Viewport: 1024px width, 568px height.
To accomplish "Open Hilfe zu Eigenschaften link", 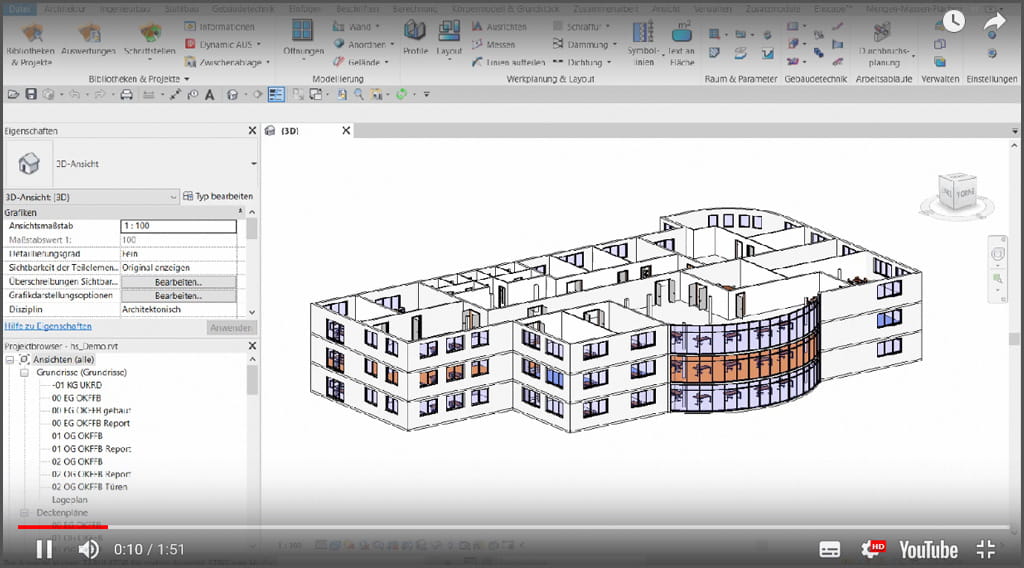I will 48,326.
